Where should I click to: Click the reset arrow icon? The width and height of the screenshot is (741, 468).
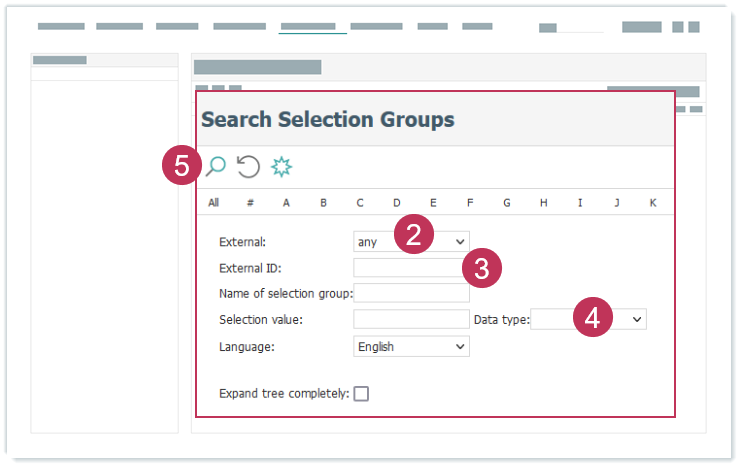(x=248, y=166)
